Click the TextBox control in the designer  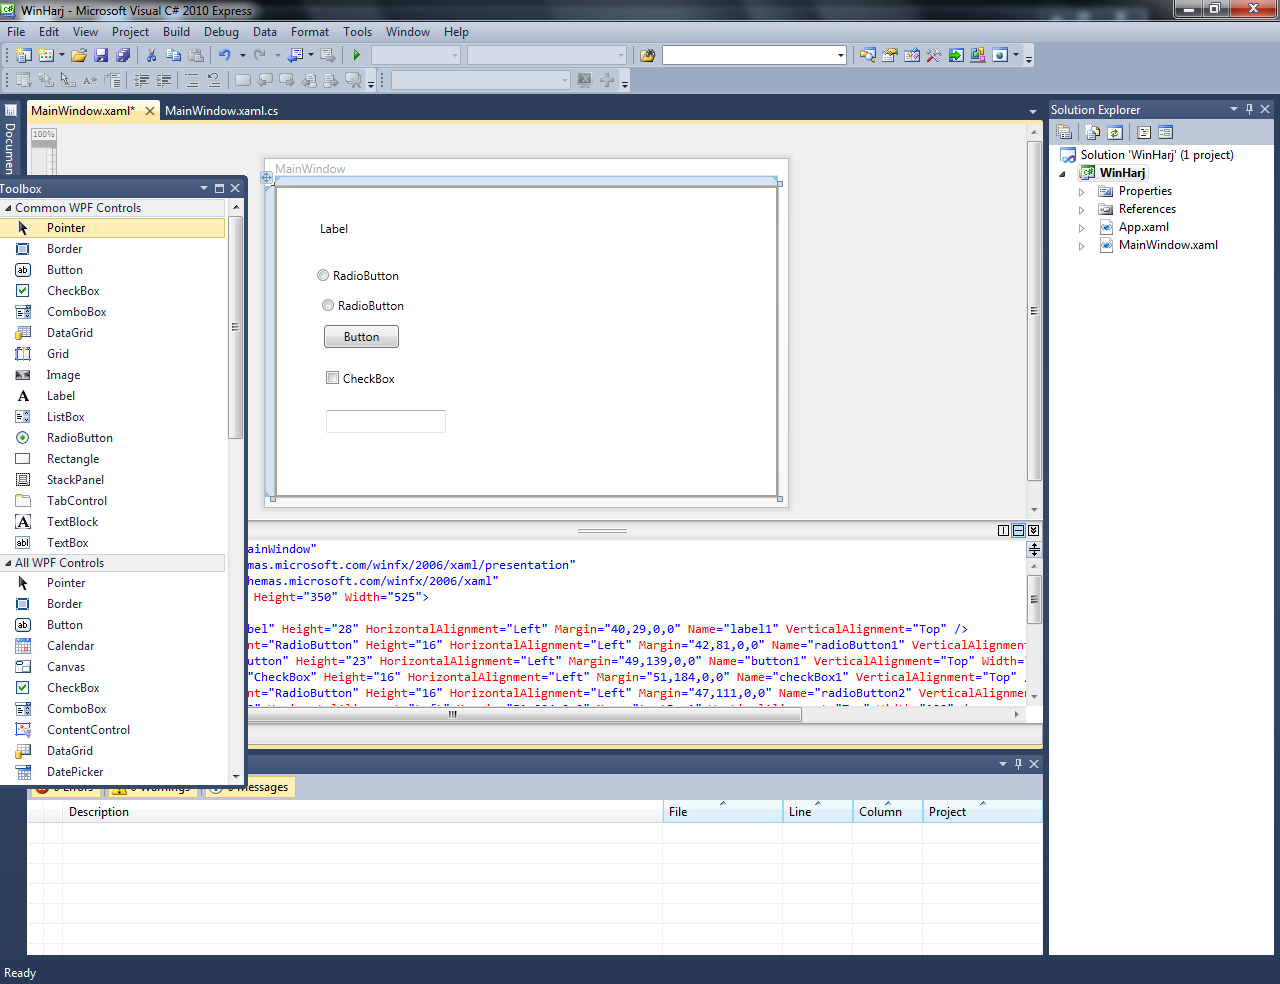pos(386,421)
